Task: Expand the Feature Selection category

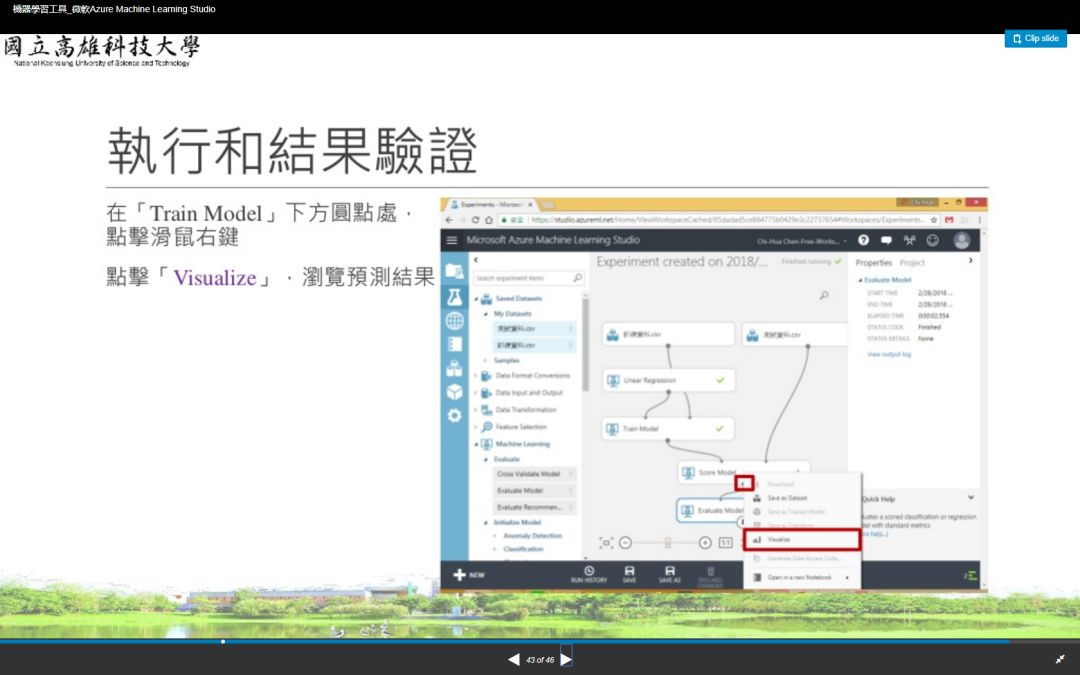Action: (x=476, y=427)
